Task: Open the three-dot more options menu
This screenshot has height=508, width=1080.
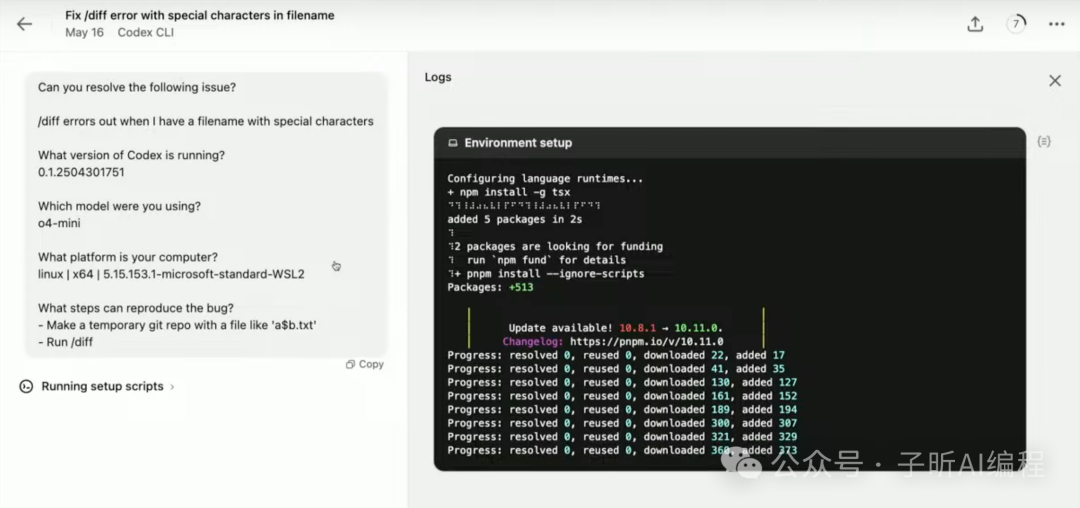Action: click(1056, 24)
